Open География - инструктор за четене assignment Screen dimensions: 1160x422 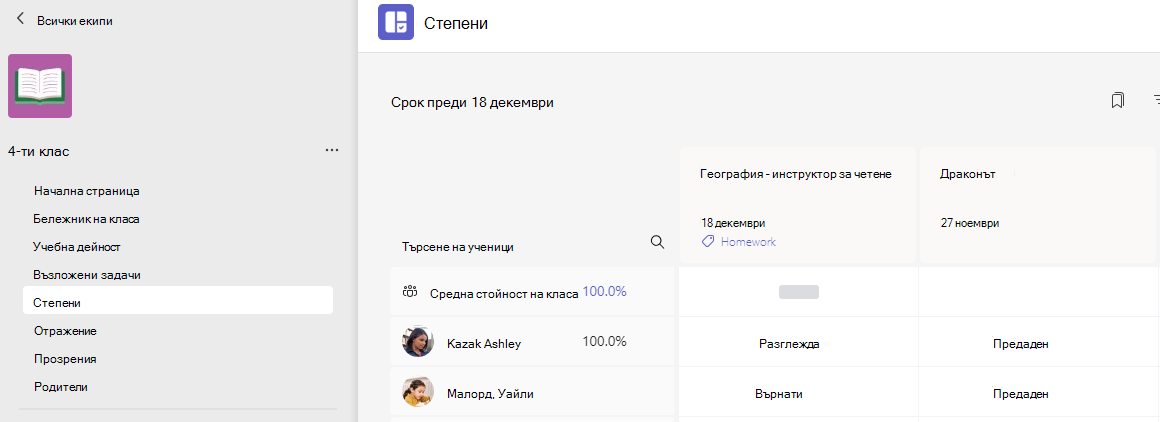coord(795,175)
